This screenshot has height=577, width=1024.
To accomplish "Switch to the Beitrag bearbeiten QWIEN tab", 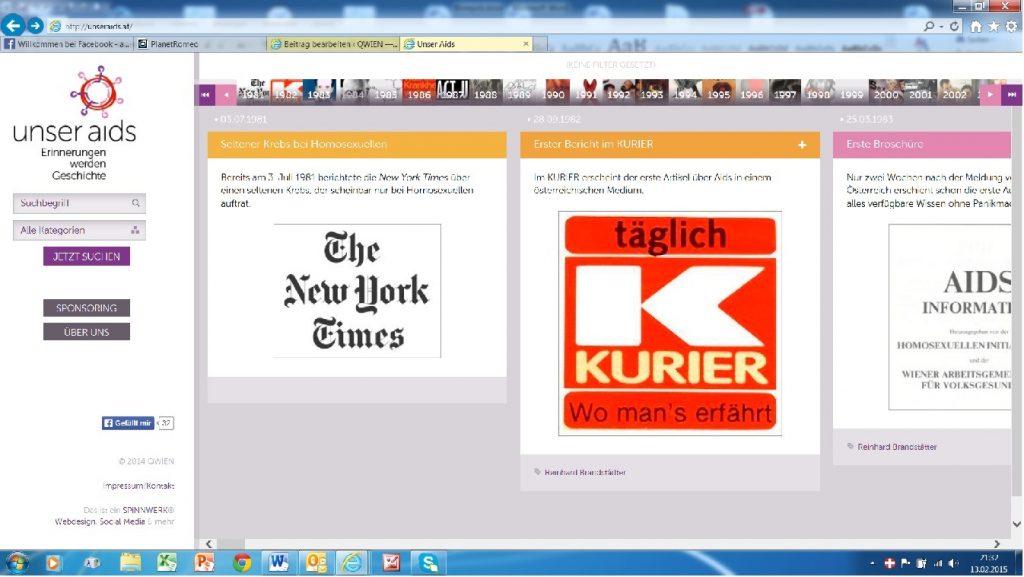I will [333, 44].
